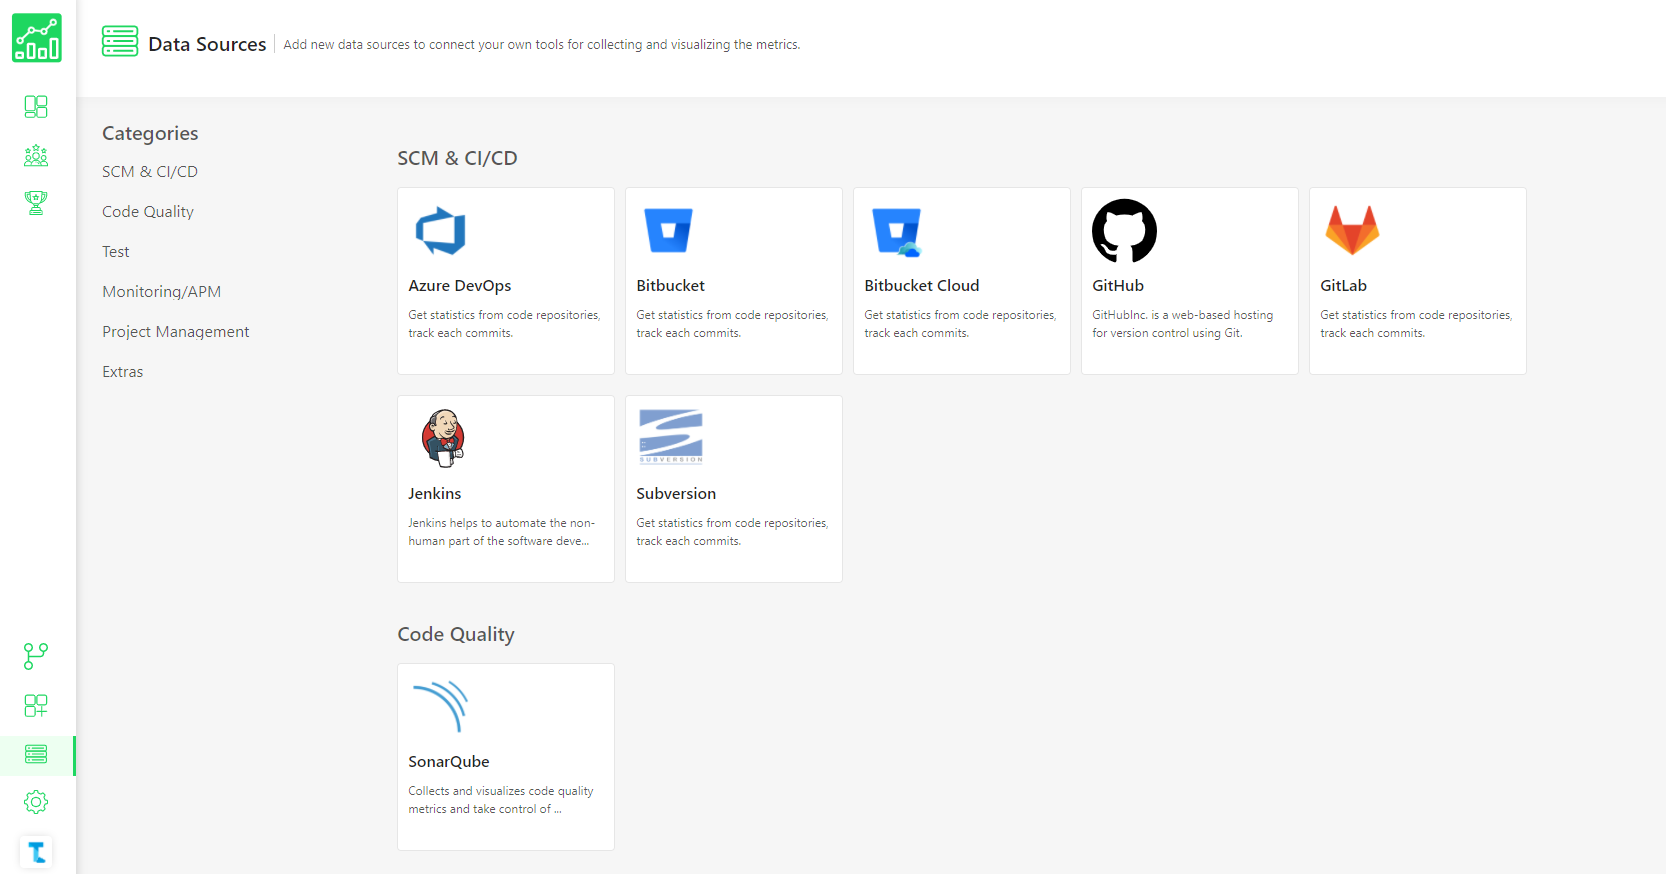Click the Jenkins butler logo

(x=443, y=438)
